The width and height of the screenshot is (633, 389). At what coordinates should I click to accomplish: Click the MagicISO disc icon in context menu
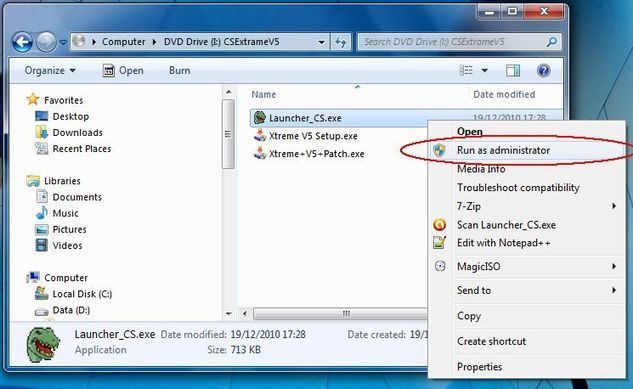pyautogui.click(x=439, y=266)
